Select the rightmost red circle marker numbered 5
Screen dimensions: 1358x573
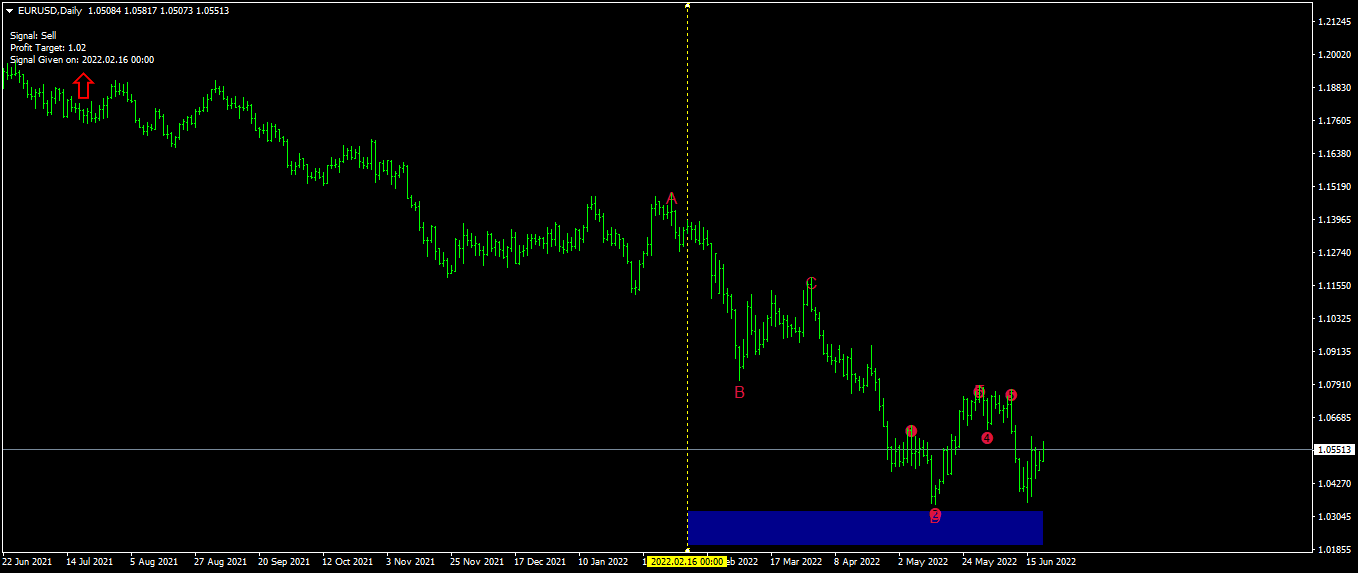pyautogui.click(x=1011, y=395)
